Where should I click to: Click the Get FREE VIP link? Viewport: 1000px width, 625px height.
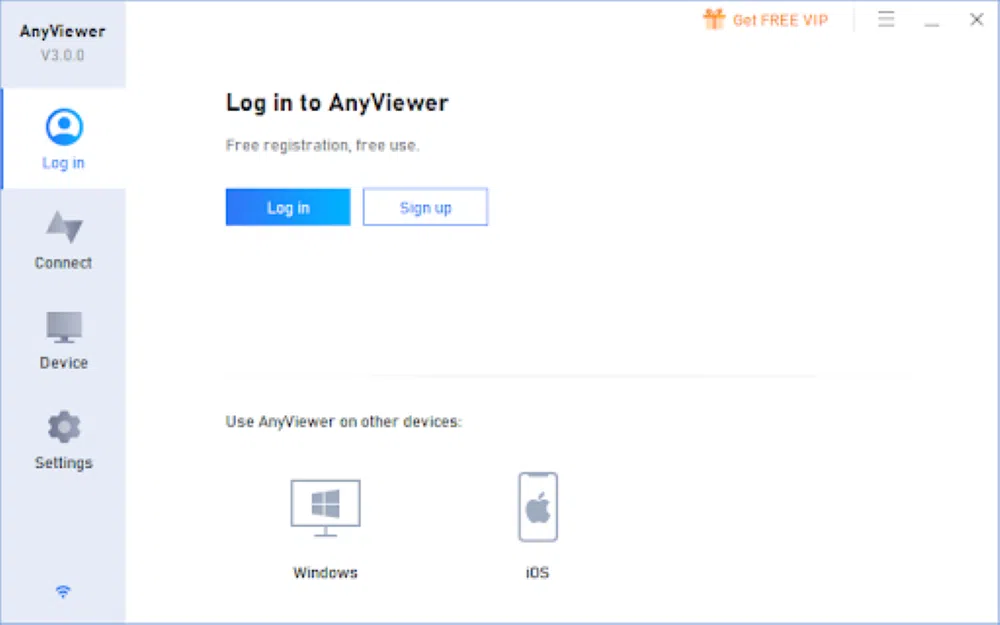(780, 20)
